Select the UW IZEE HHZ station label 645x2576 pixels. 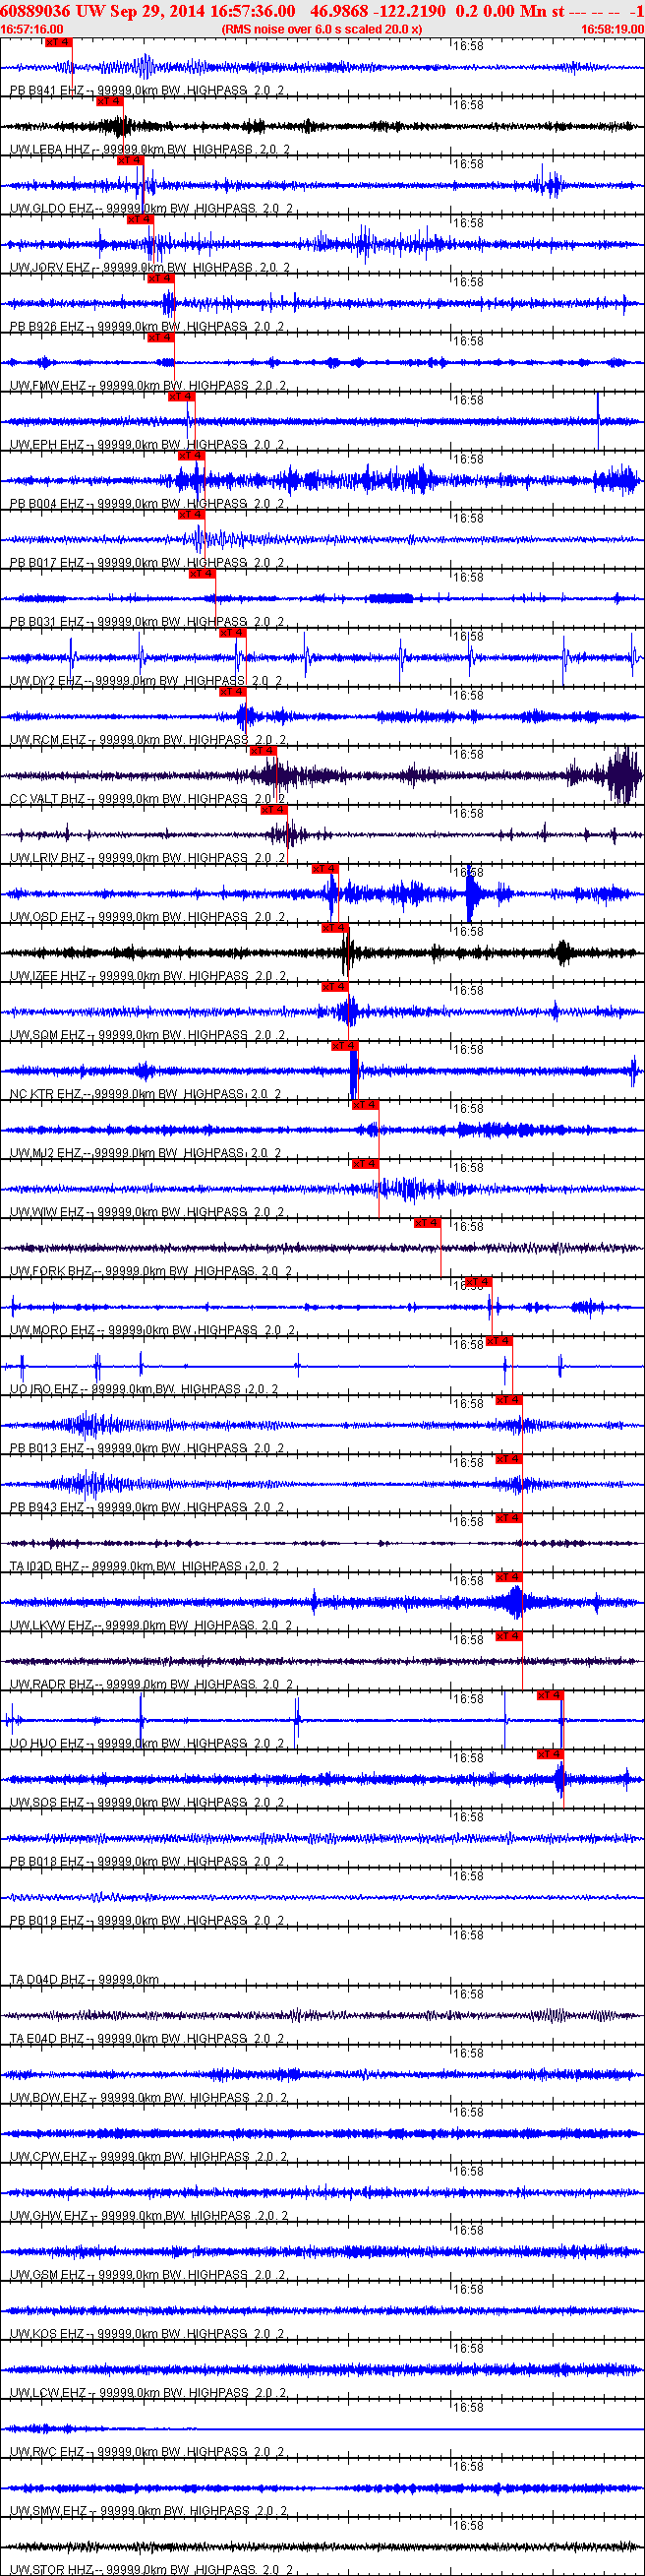(148, 975)
